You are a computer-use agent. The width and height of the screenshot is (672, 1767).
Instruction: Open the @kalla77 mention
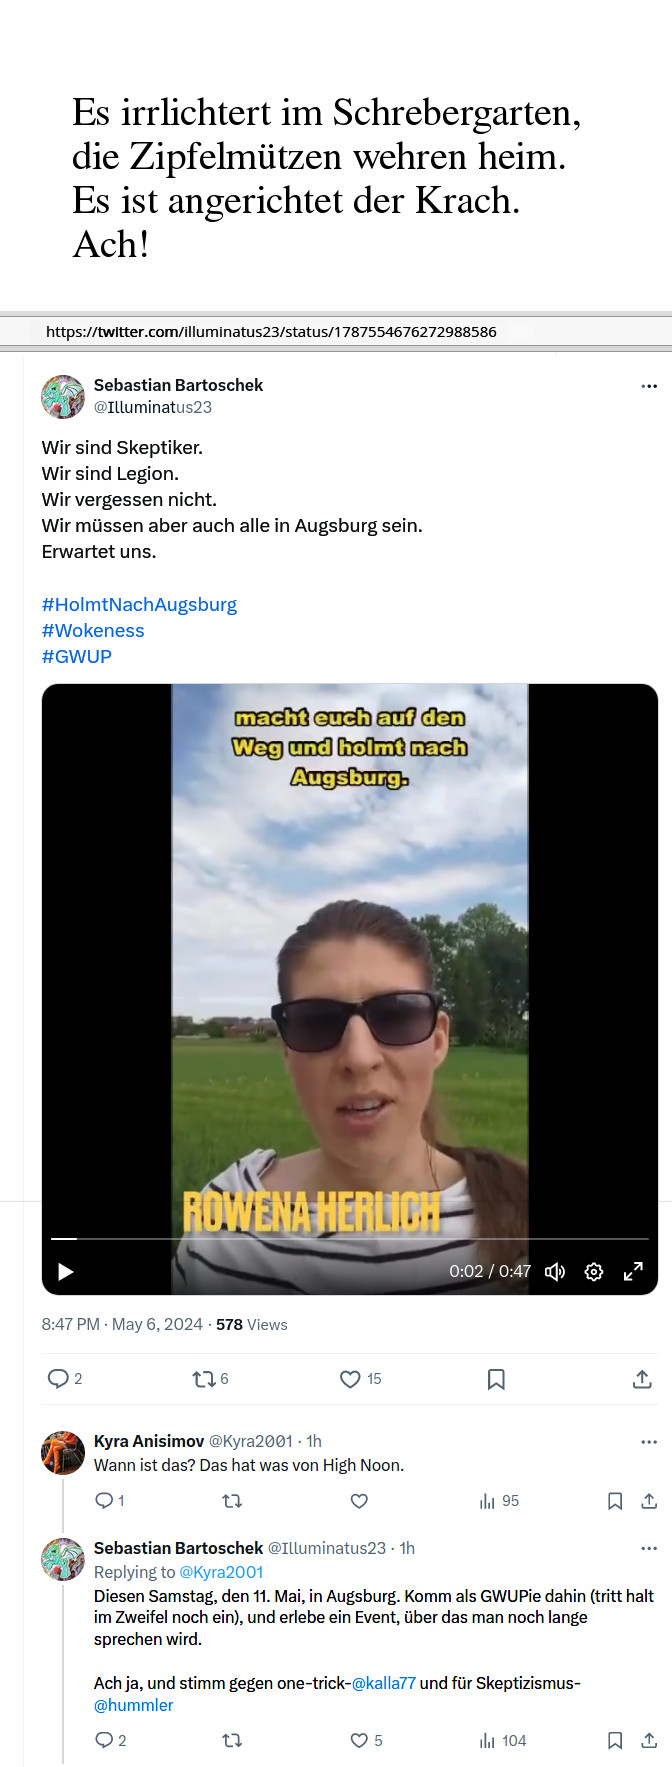pos(383,1683)
